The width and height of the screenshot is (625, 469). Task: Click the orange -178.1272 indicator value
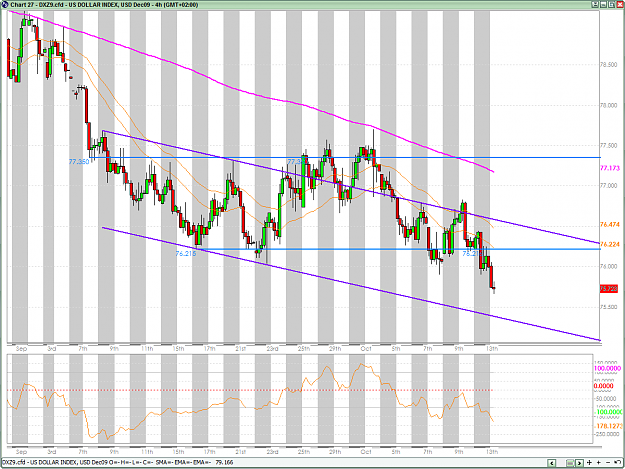point(609,426)
